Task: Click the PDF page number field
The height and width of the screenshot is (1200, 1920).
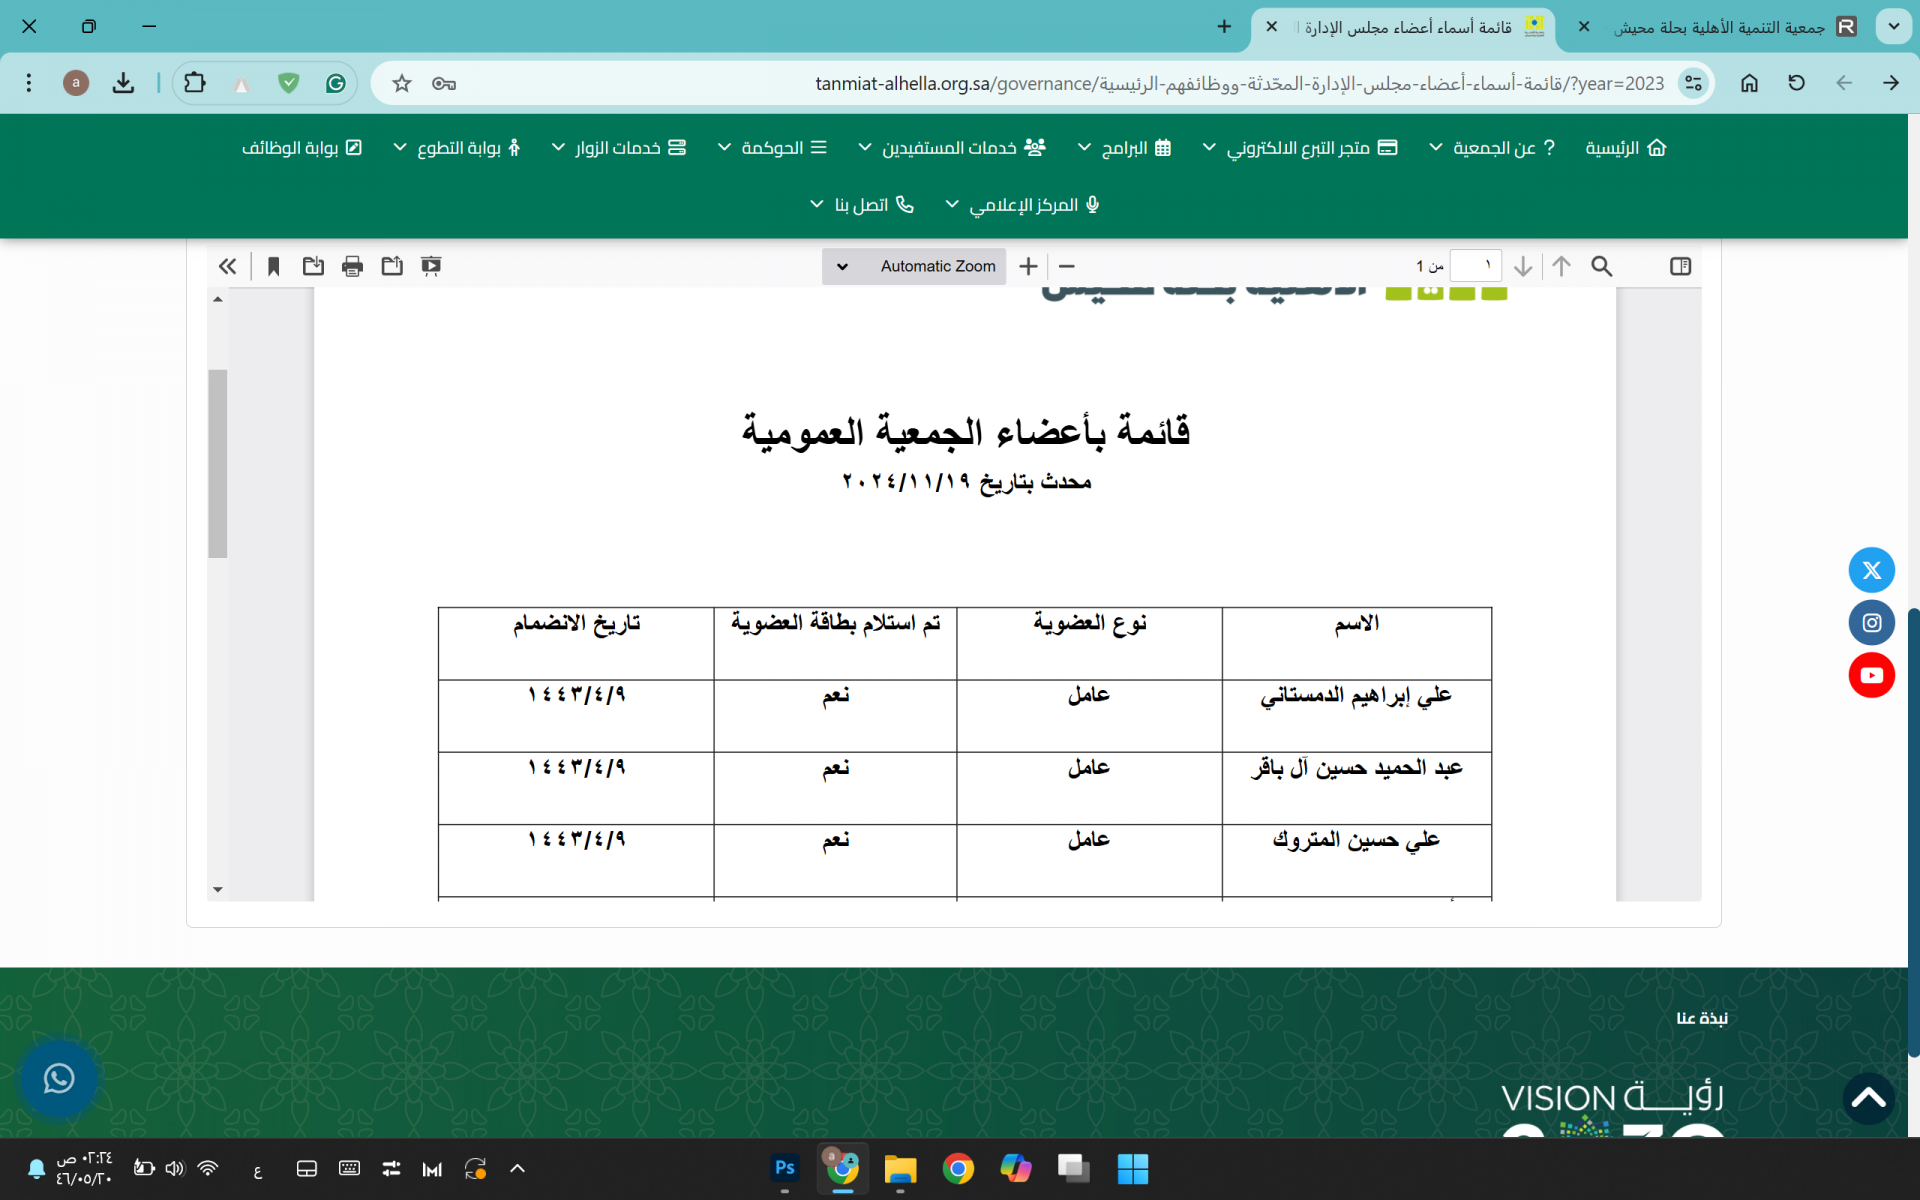Action: (x=1476, y=266)
